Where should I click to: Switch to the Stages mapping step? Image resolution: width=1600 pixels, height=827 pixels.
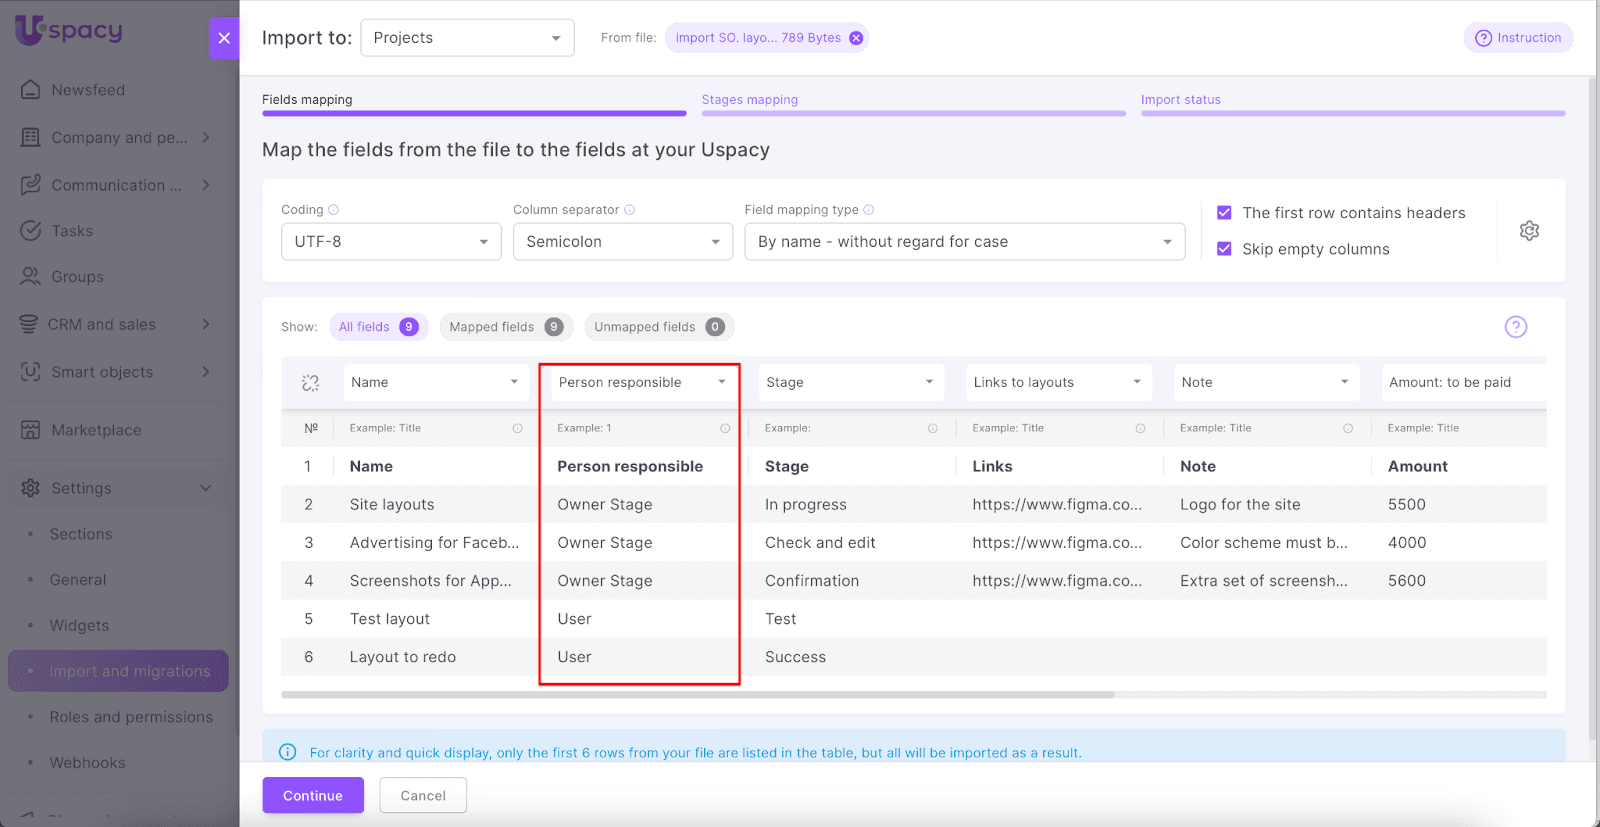750,100
